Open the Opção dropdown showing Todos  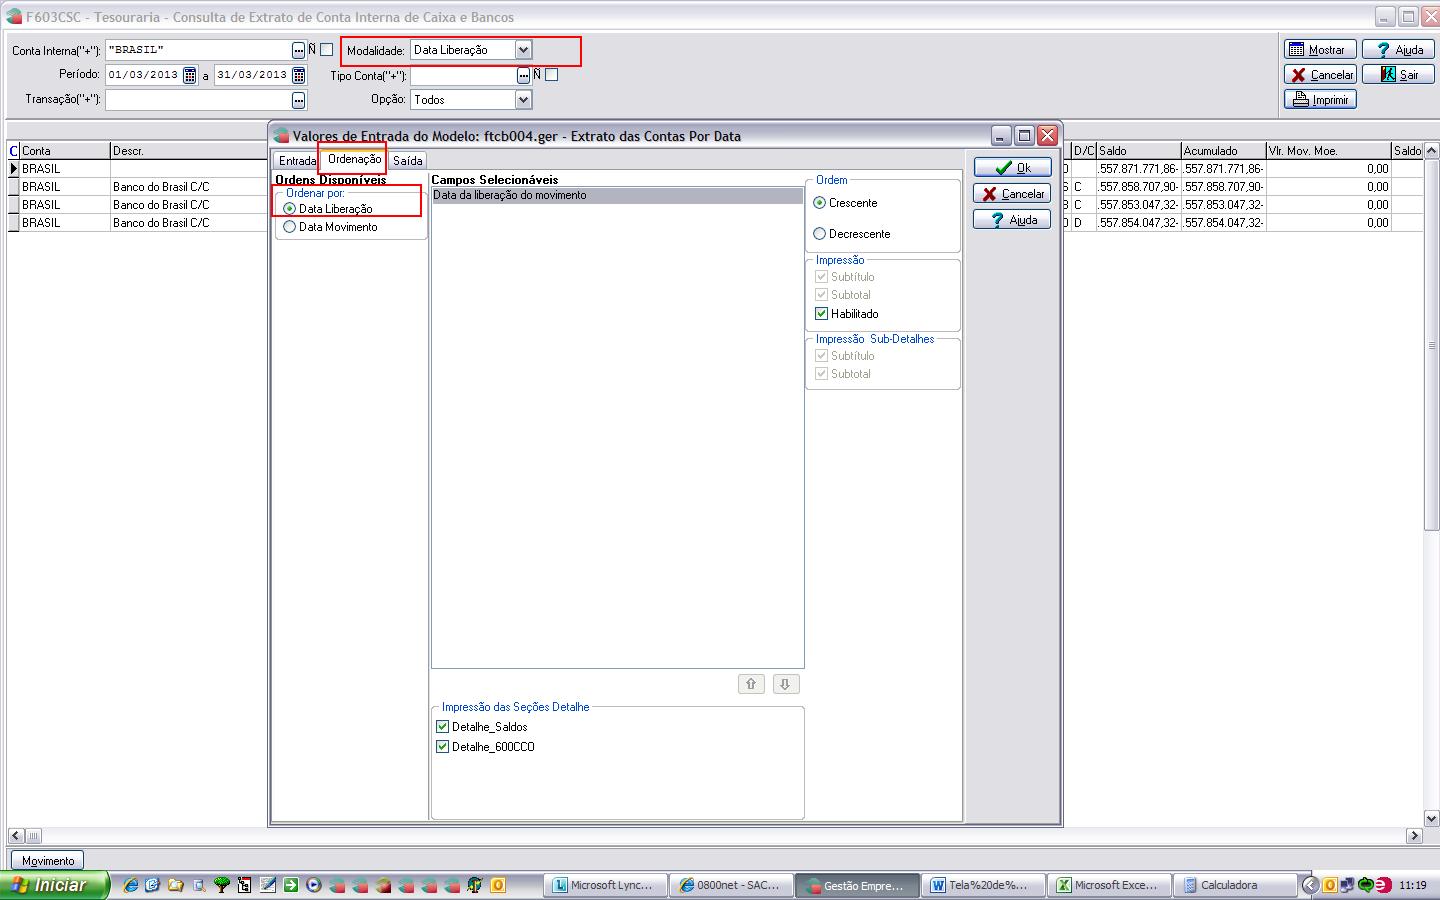pyautogui.click(x=523, y=100)
